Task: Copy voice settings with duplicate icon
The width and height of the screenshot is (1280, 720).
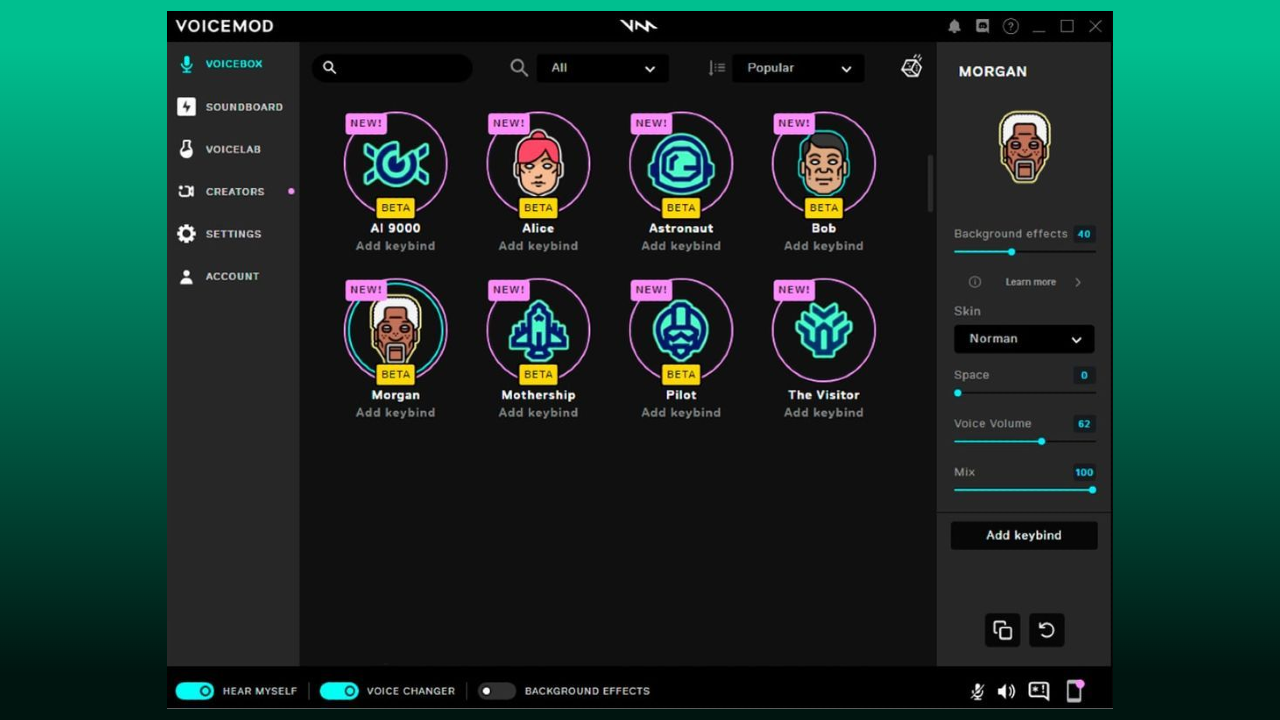Action: coord(1002,630)
